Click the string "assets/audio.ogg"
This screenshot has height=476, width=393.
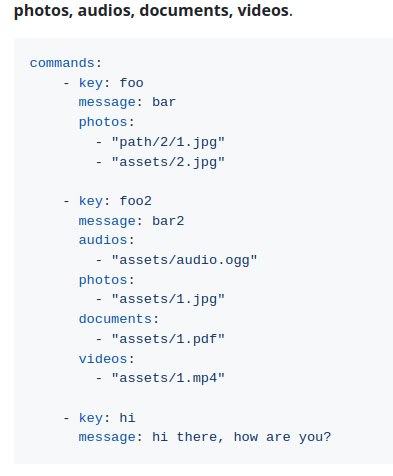(x=184, y=260)
